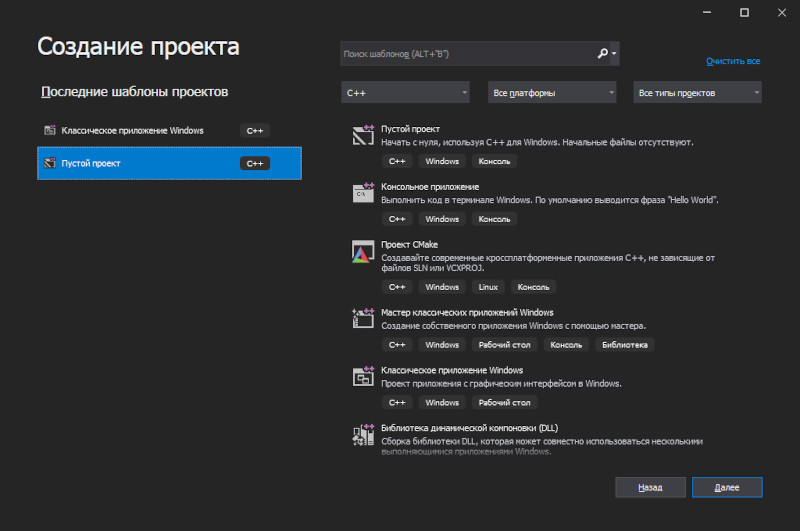Click the C++ badge on recent Пустой проект

click(255, 163)
